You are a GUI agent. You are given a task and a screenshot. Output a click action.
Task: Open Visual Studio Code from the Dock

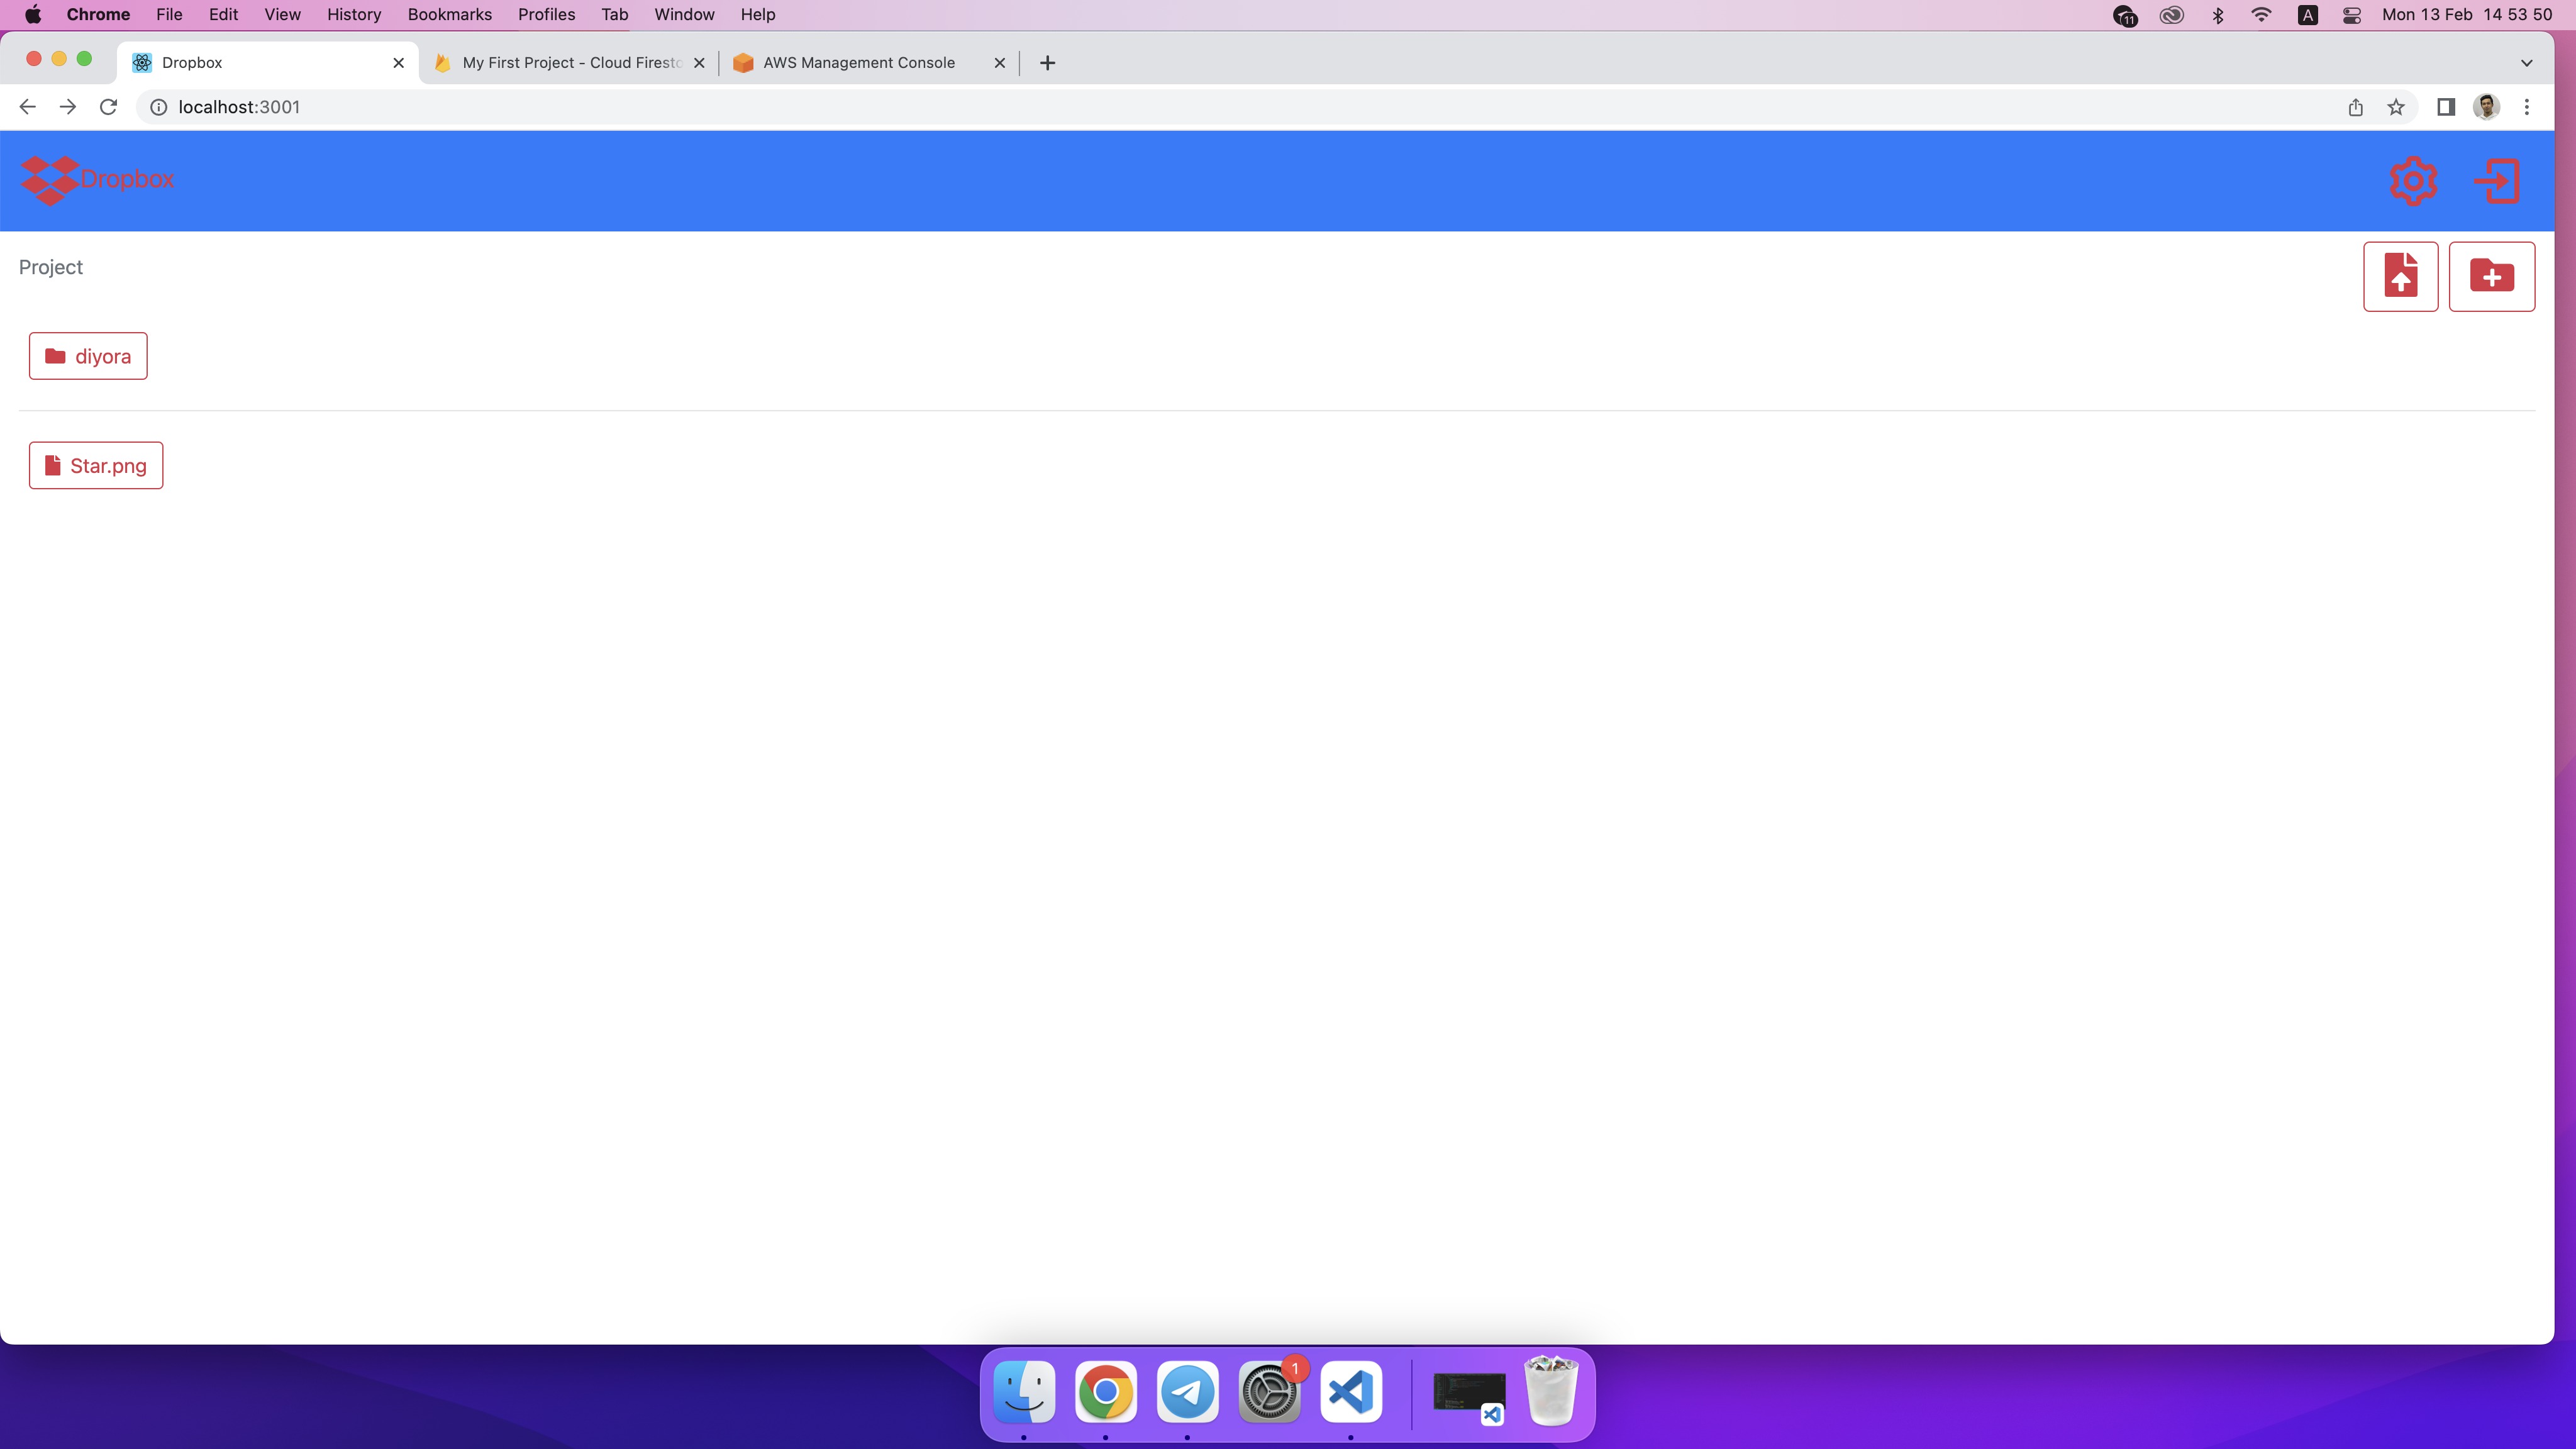coord(1351,1392)
